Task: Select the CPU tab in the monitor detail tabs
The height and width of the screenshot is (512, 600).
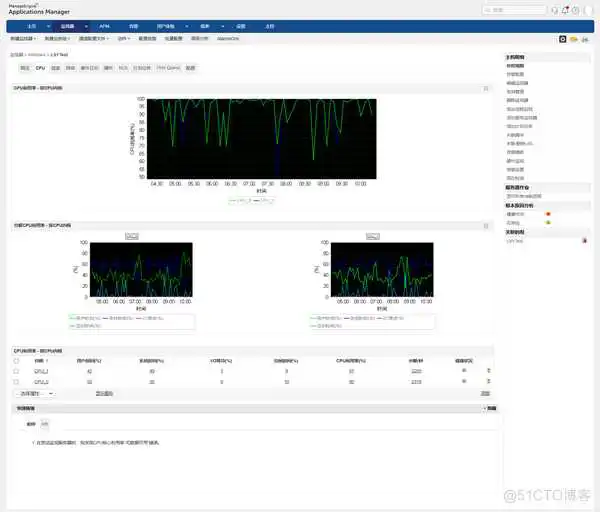Action: pyautogui.click(x=40, y=68)
